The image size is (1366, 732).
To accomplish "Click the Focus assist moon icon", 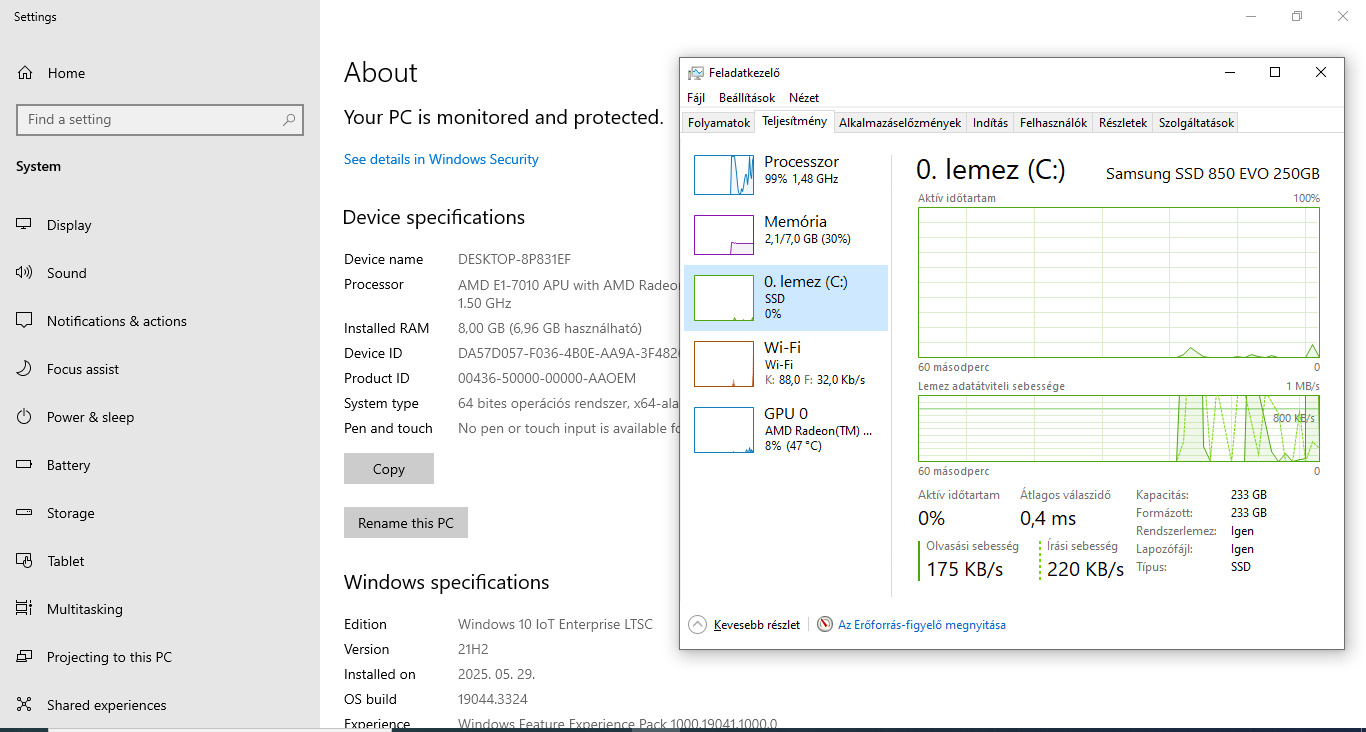I will (x=24, y=369).
